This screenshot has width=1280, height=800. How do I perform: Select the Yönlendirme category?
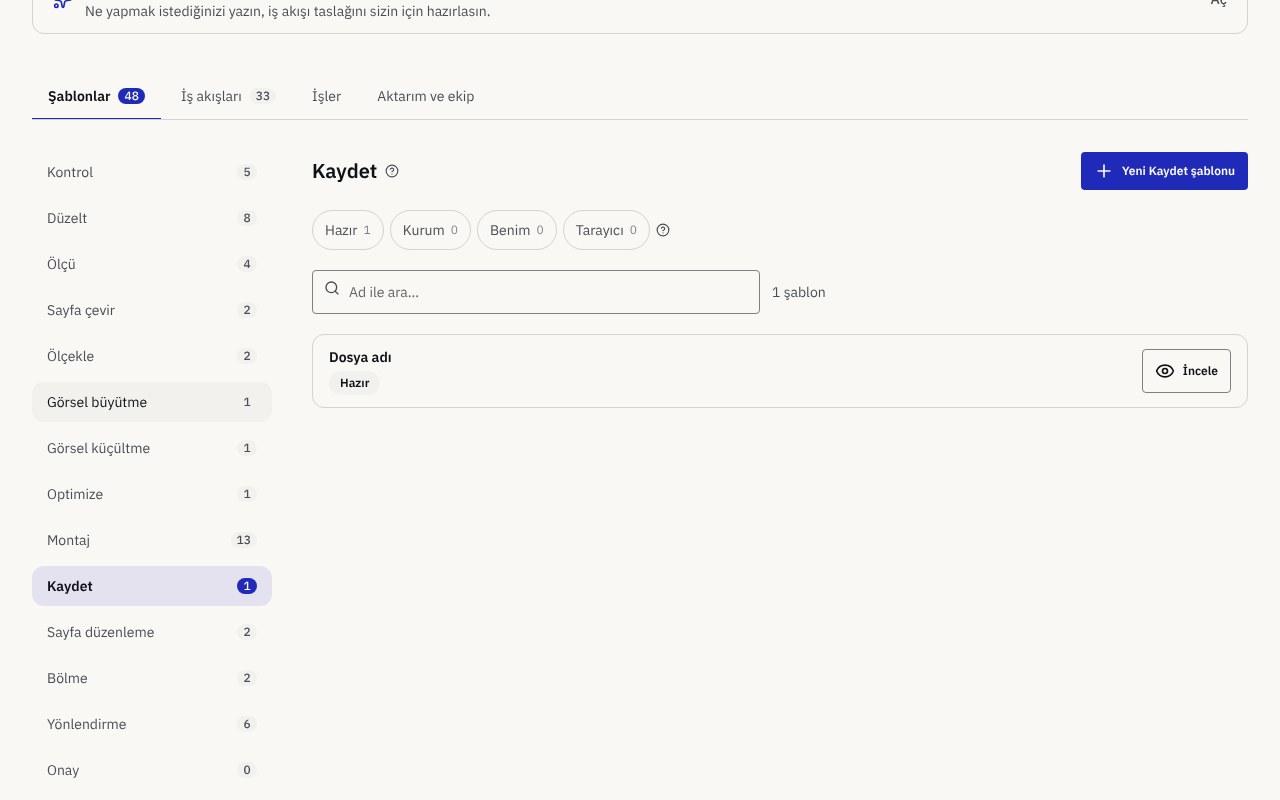coord(152,724)
